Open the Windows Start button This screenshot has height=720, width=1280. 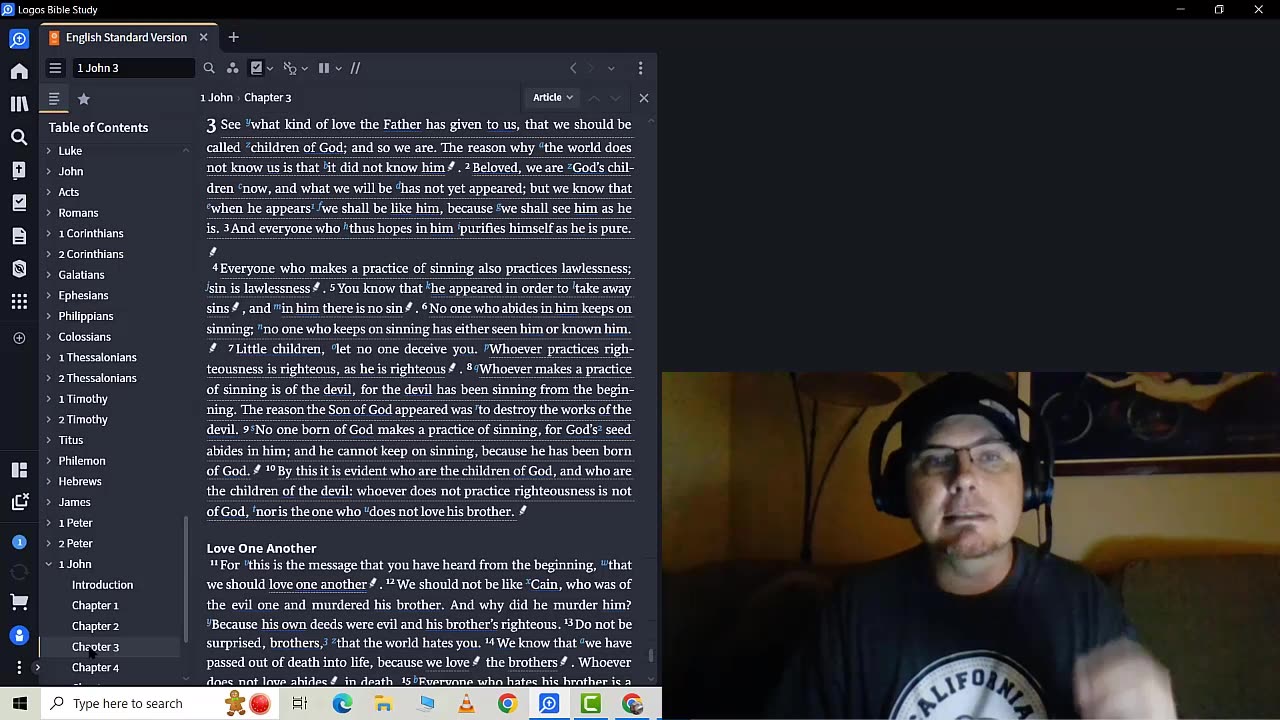20,704
